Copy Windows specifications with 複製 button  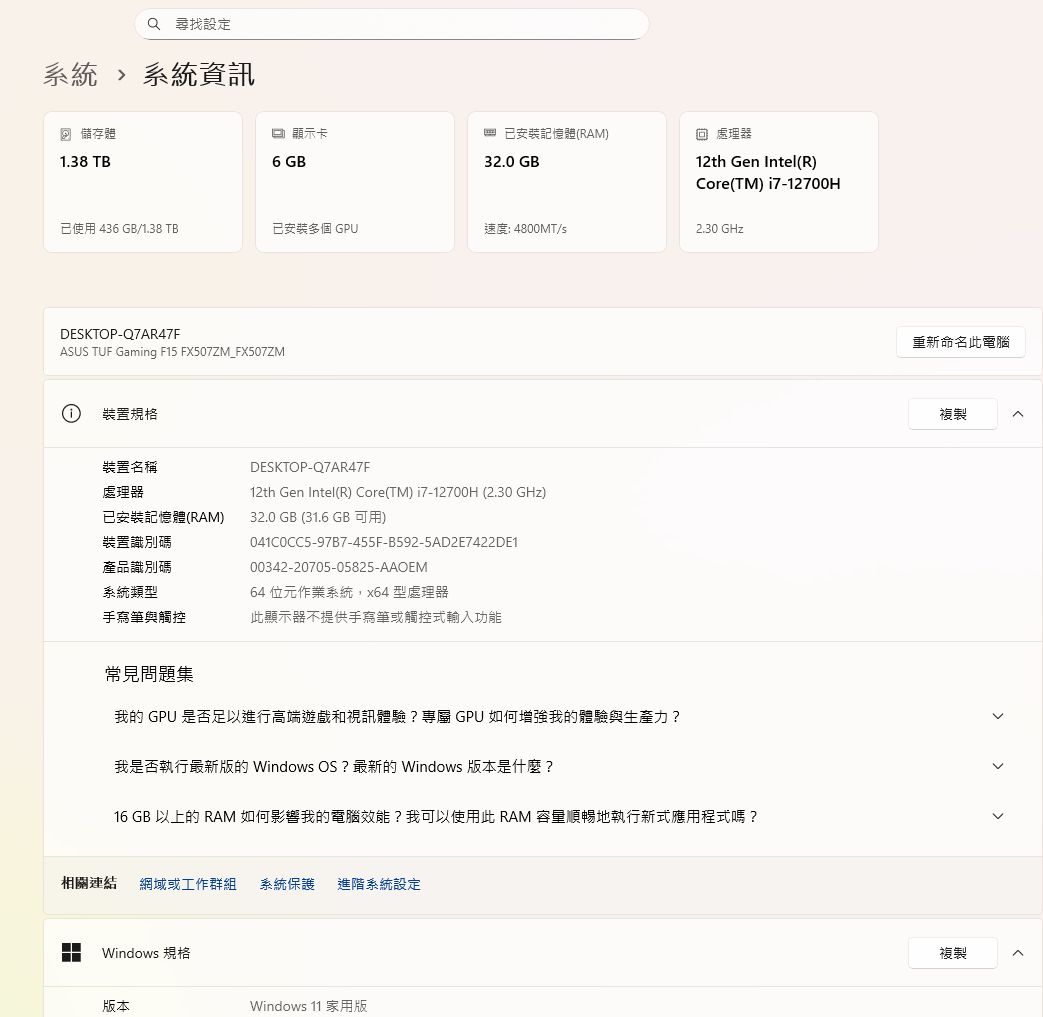point(952,953)
